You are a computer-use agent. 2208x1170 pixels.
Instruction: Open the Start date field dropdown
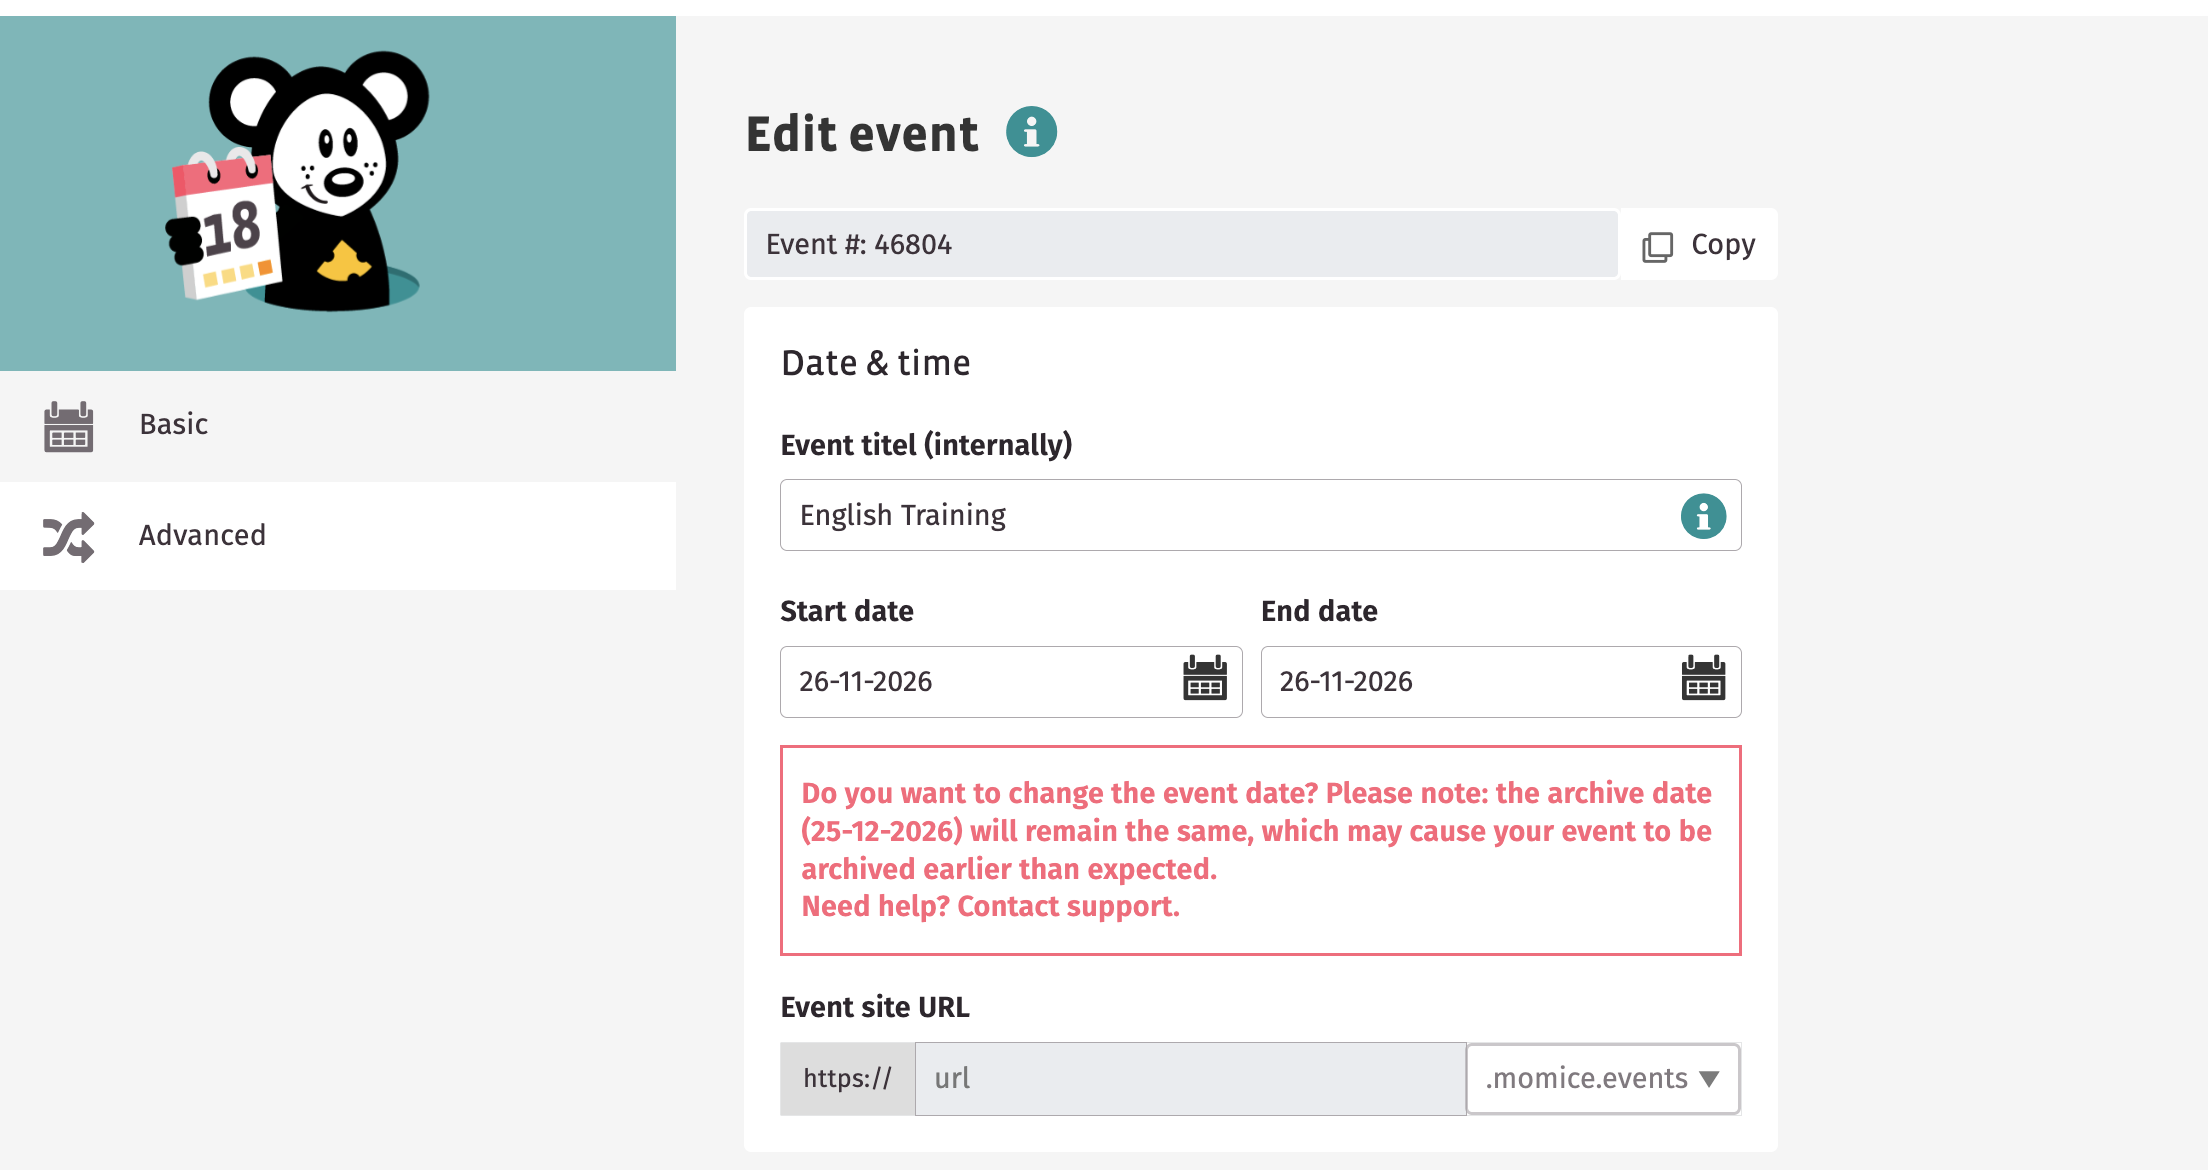point(1010,681)
